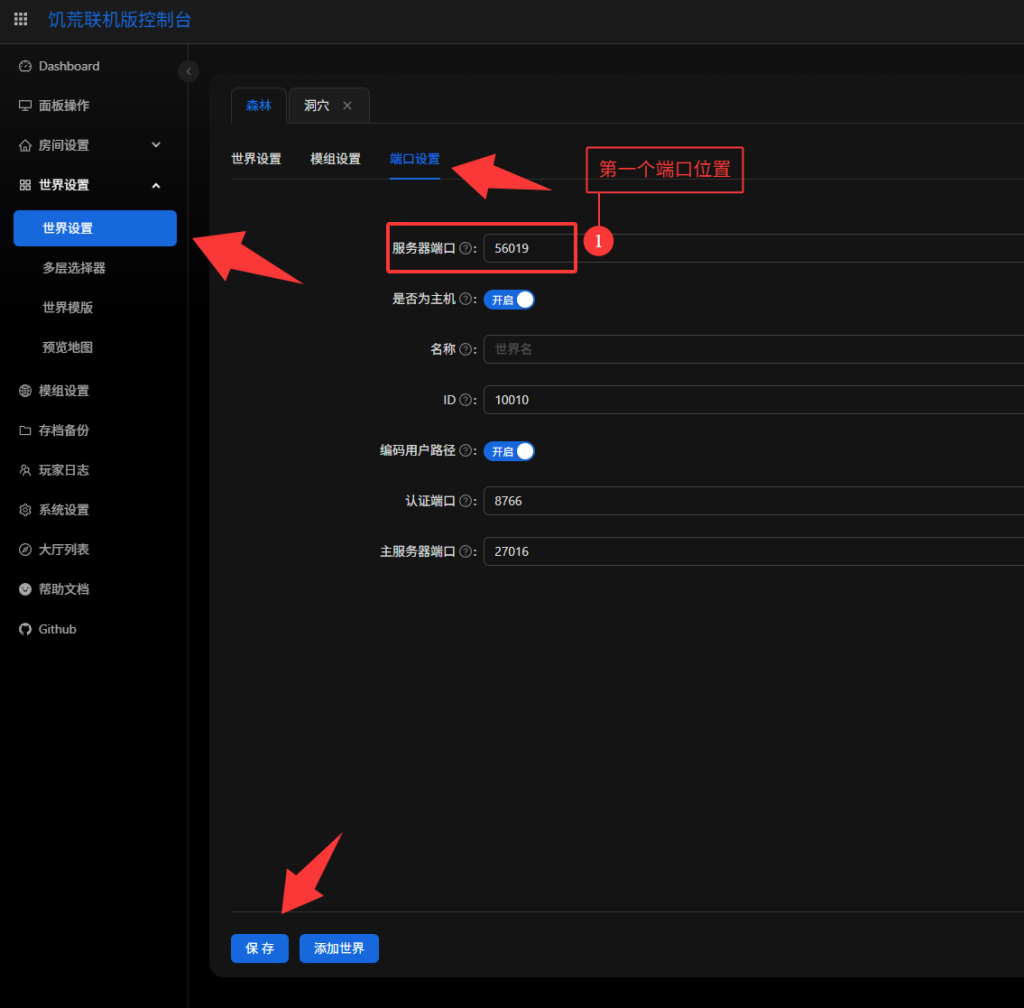Toggle the 是否为主机 switch
Image resolution: width=1024 pixels, height=1008 pixels.
point(509,299)
